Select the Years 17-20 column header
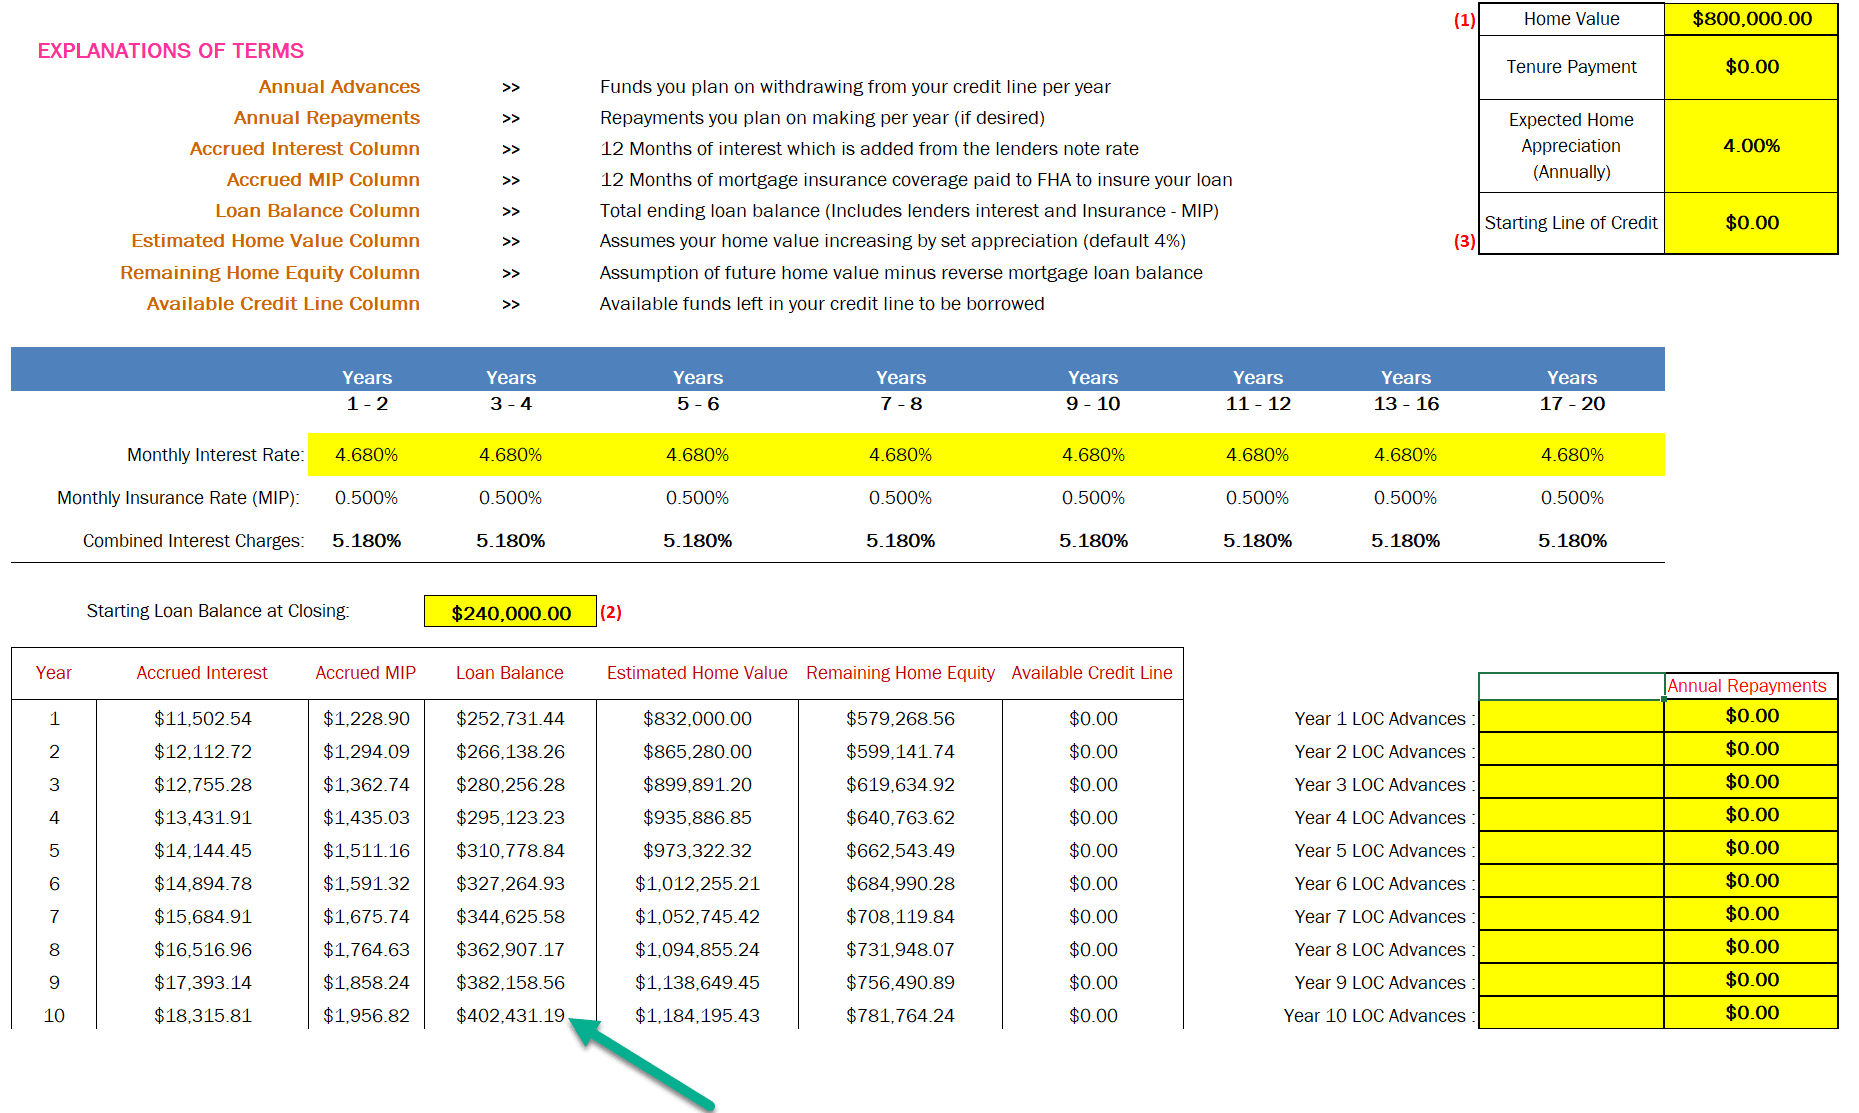Viewport: 1859px width, 1113px height. click(1572, 390)
